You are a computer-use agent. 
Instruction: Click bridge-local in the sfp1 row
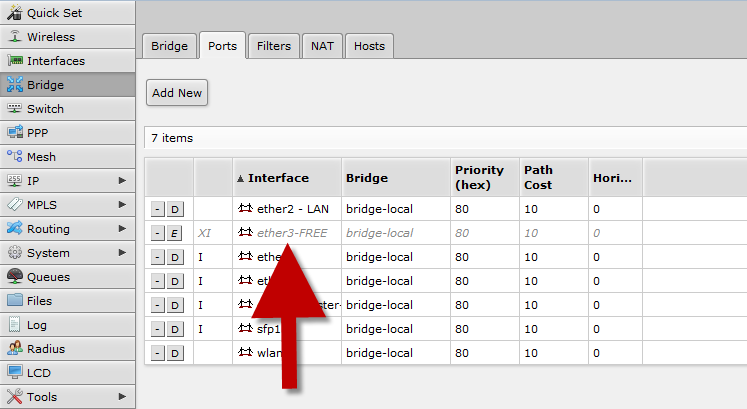379,329
